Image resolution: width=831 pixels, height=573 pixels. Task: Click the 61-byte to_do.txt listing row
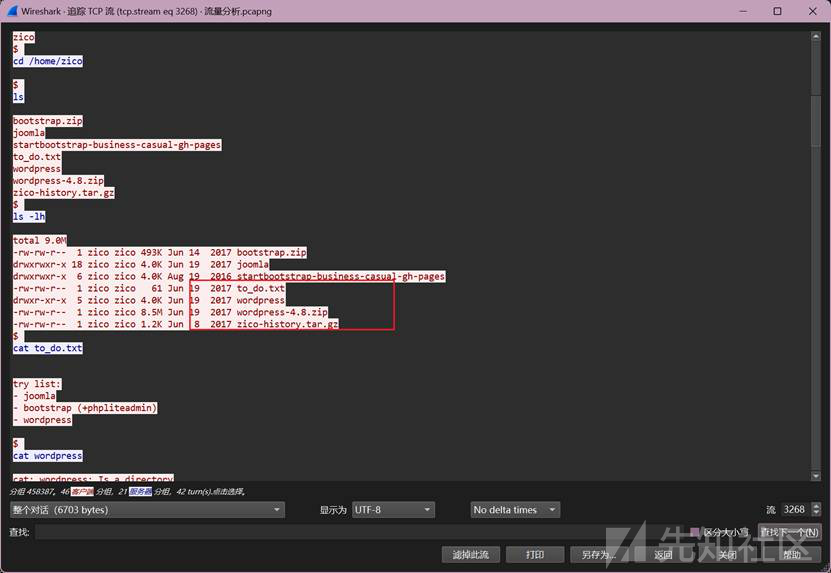coord(149,288)
